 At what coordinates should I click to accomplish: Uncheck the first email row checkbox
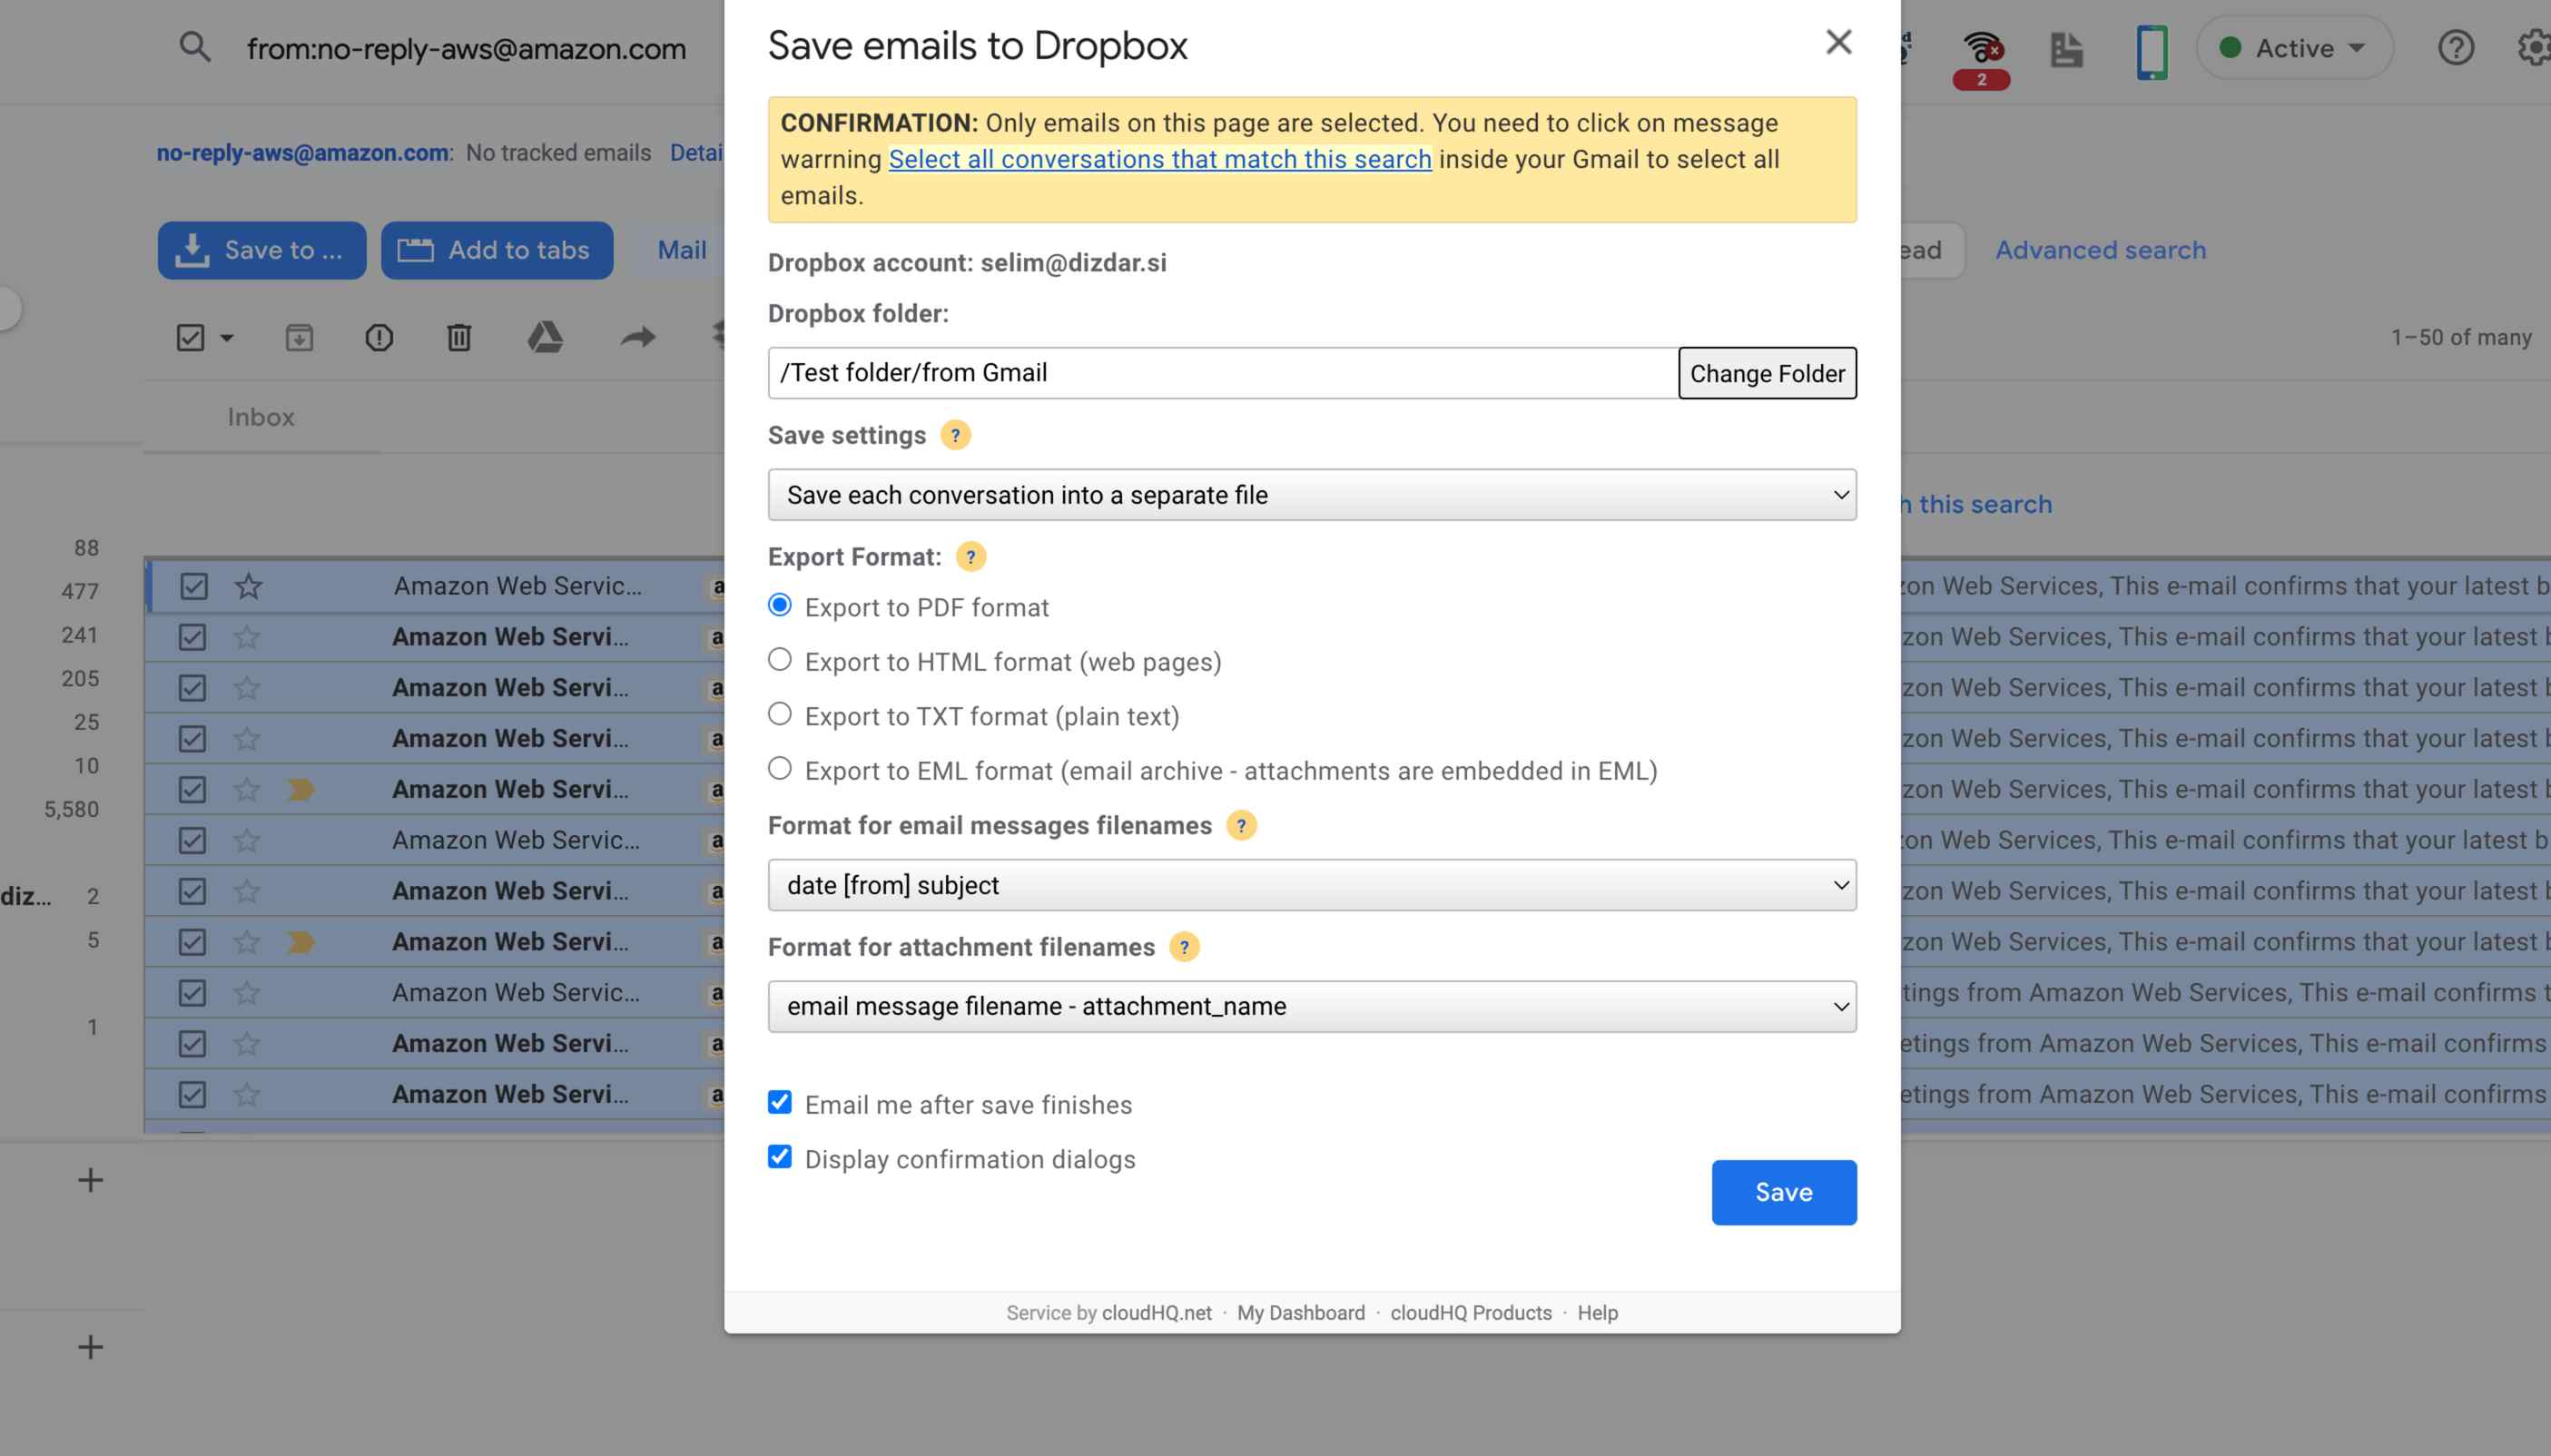tap(193, 586)
